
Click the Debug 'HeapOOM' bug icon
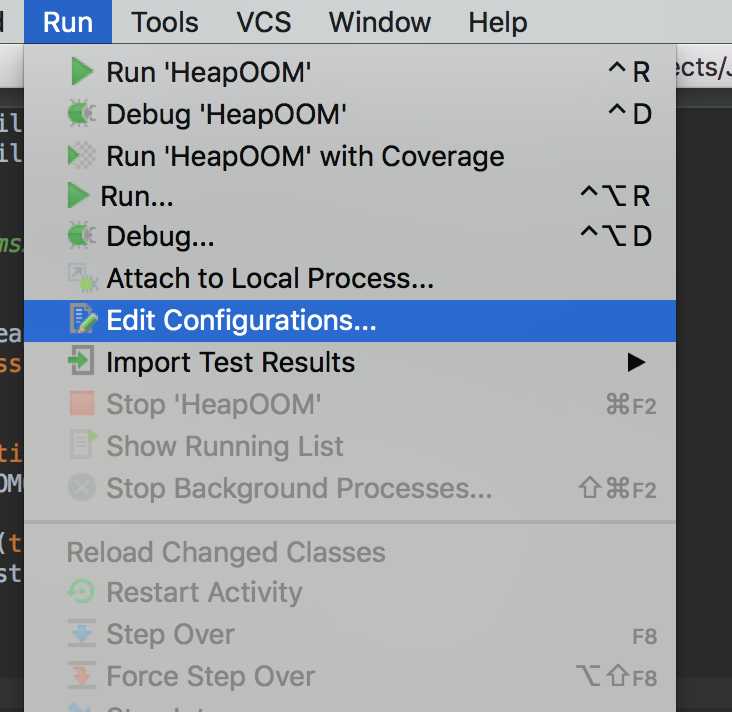81,113
